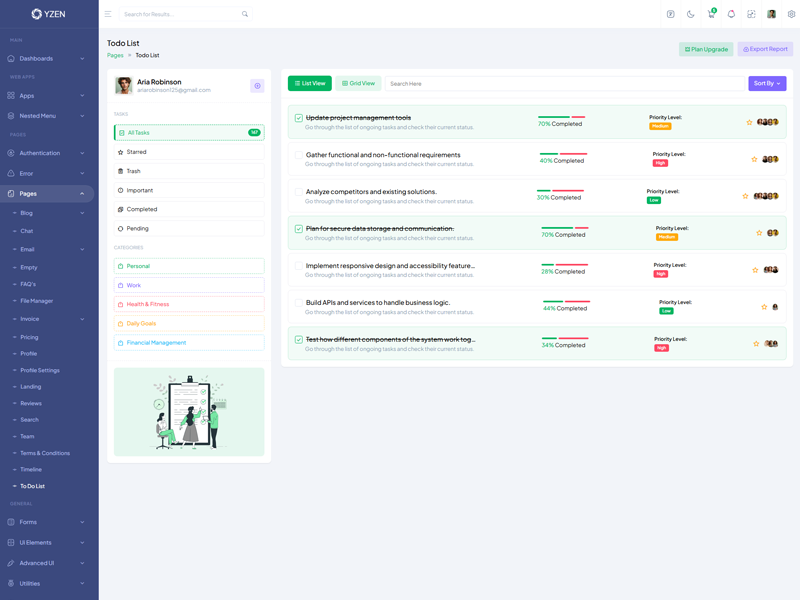Select the Health & Fitness category

pyautogui.click(x=188, y=304)
